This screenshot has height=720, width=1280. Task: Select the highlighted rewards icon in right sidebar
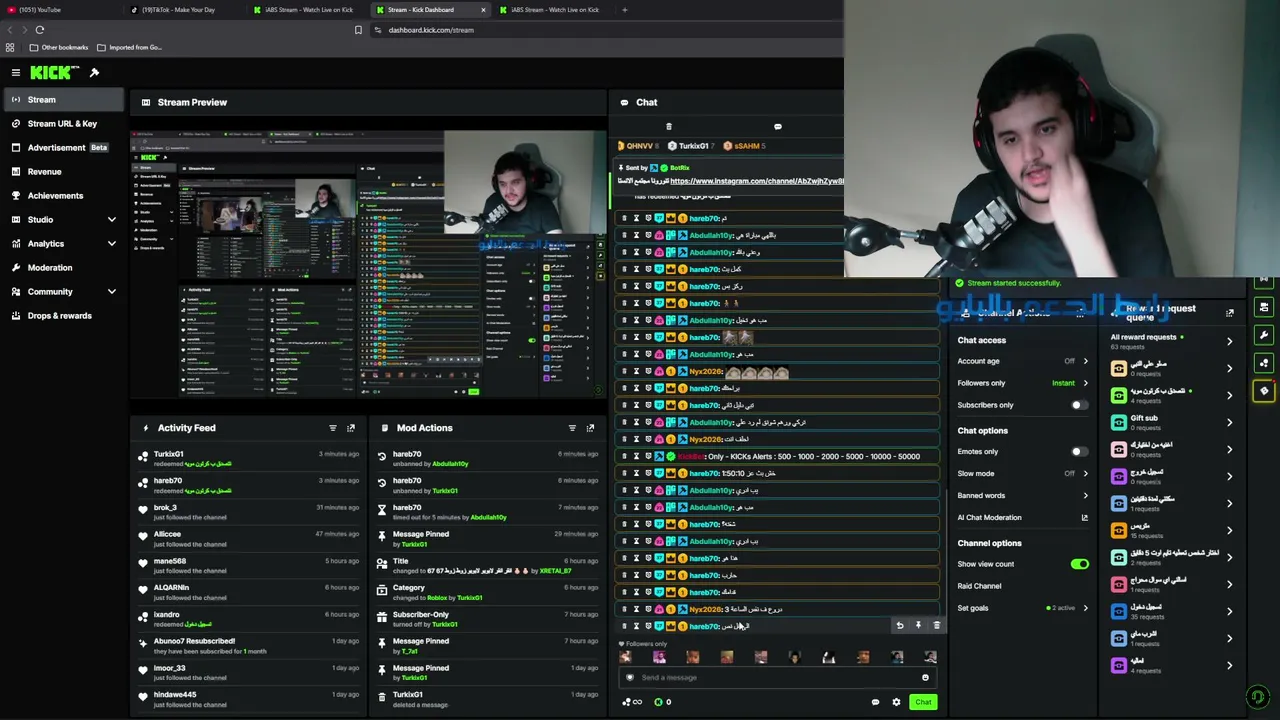[1264, 391]
